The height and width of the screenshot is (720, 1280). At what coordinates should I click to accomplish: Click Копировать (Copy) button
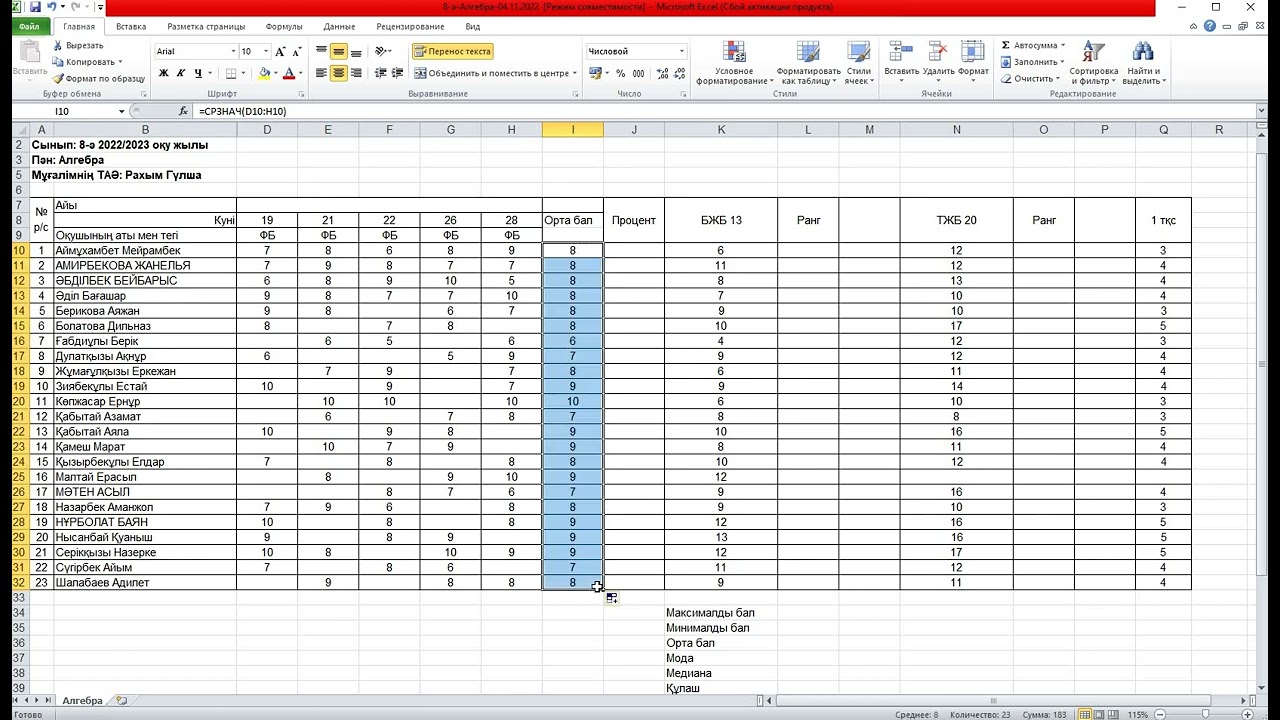[88, 62]
